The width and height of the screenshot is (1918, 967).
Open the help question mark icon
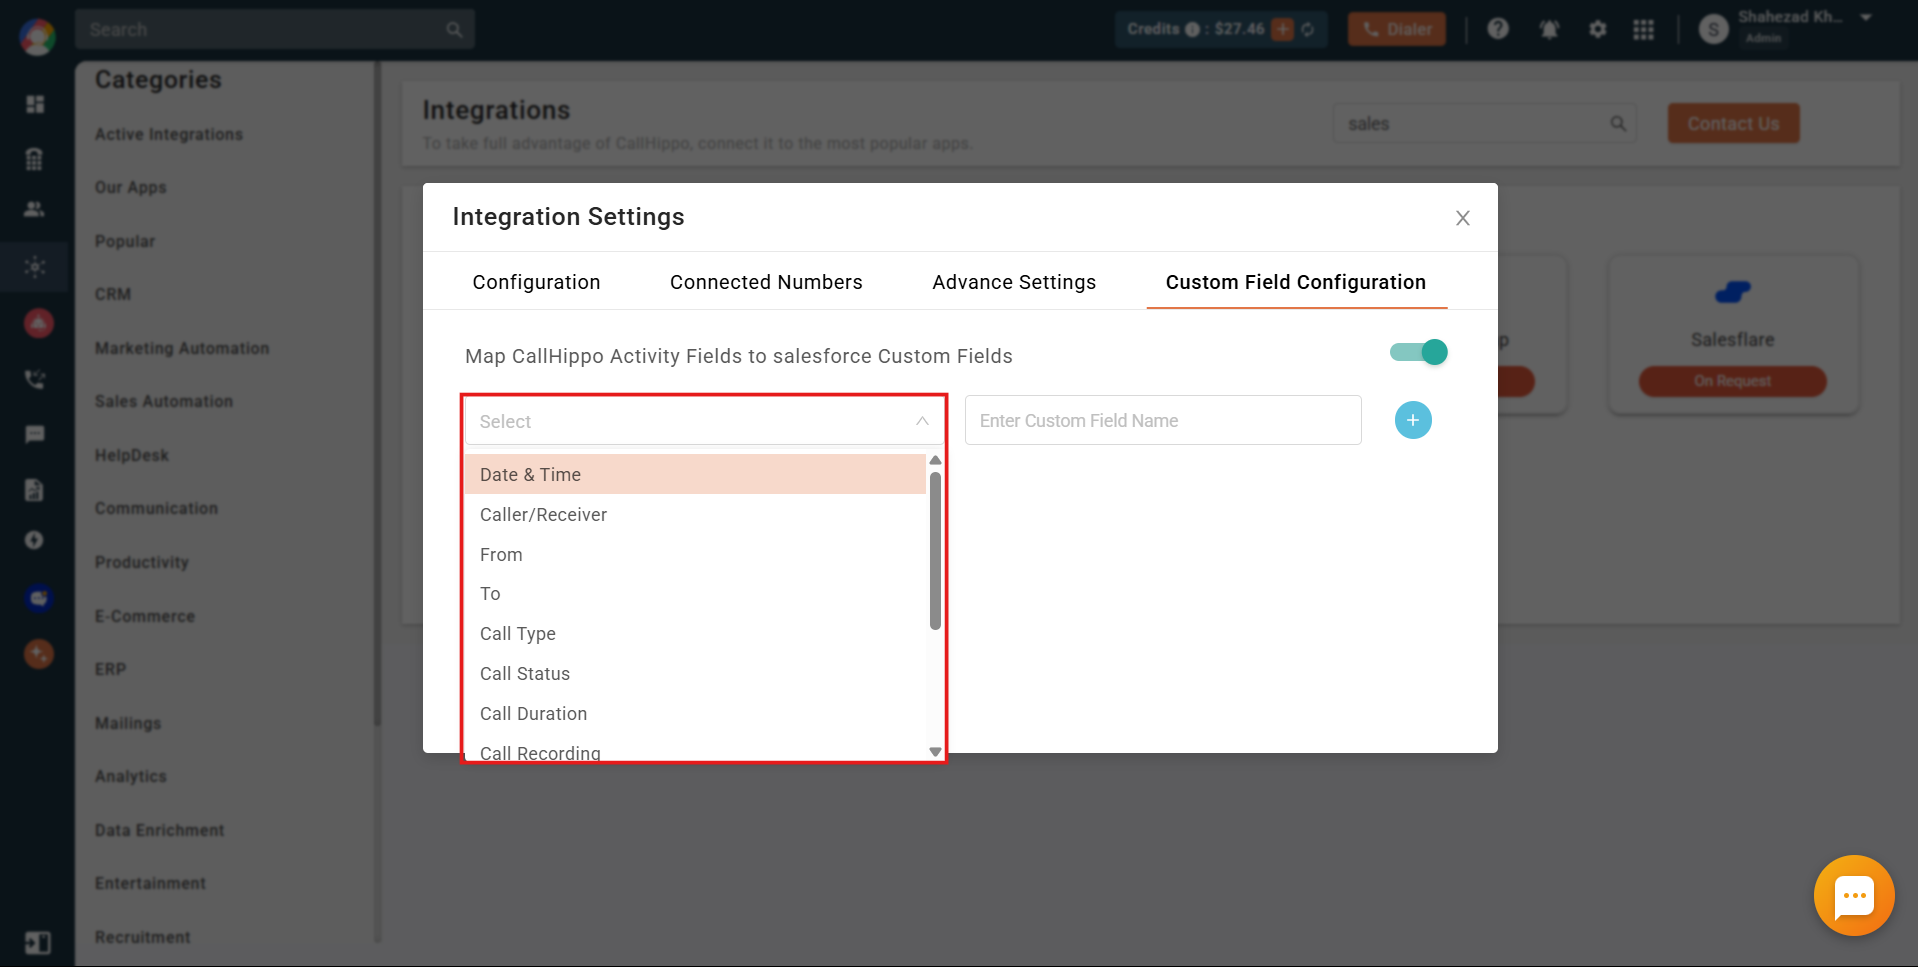coord(1497,29)
